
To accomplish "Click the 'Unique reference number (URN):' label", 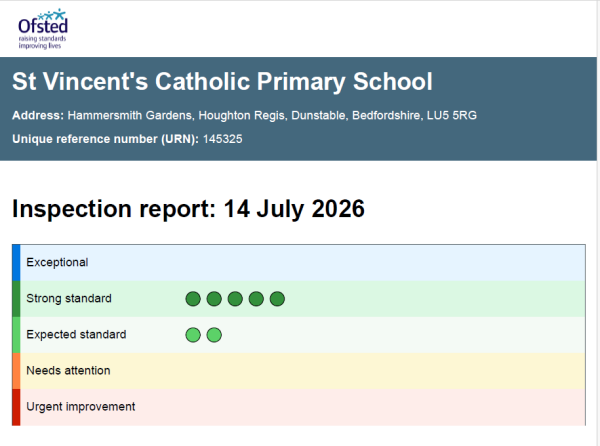I will coord(105,139).
